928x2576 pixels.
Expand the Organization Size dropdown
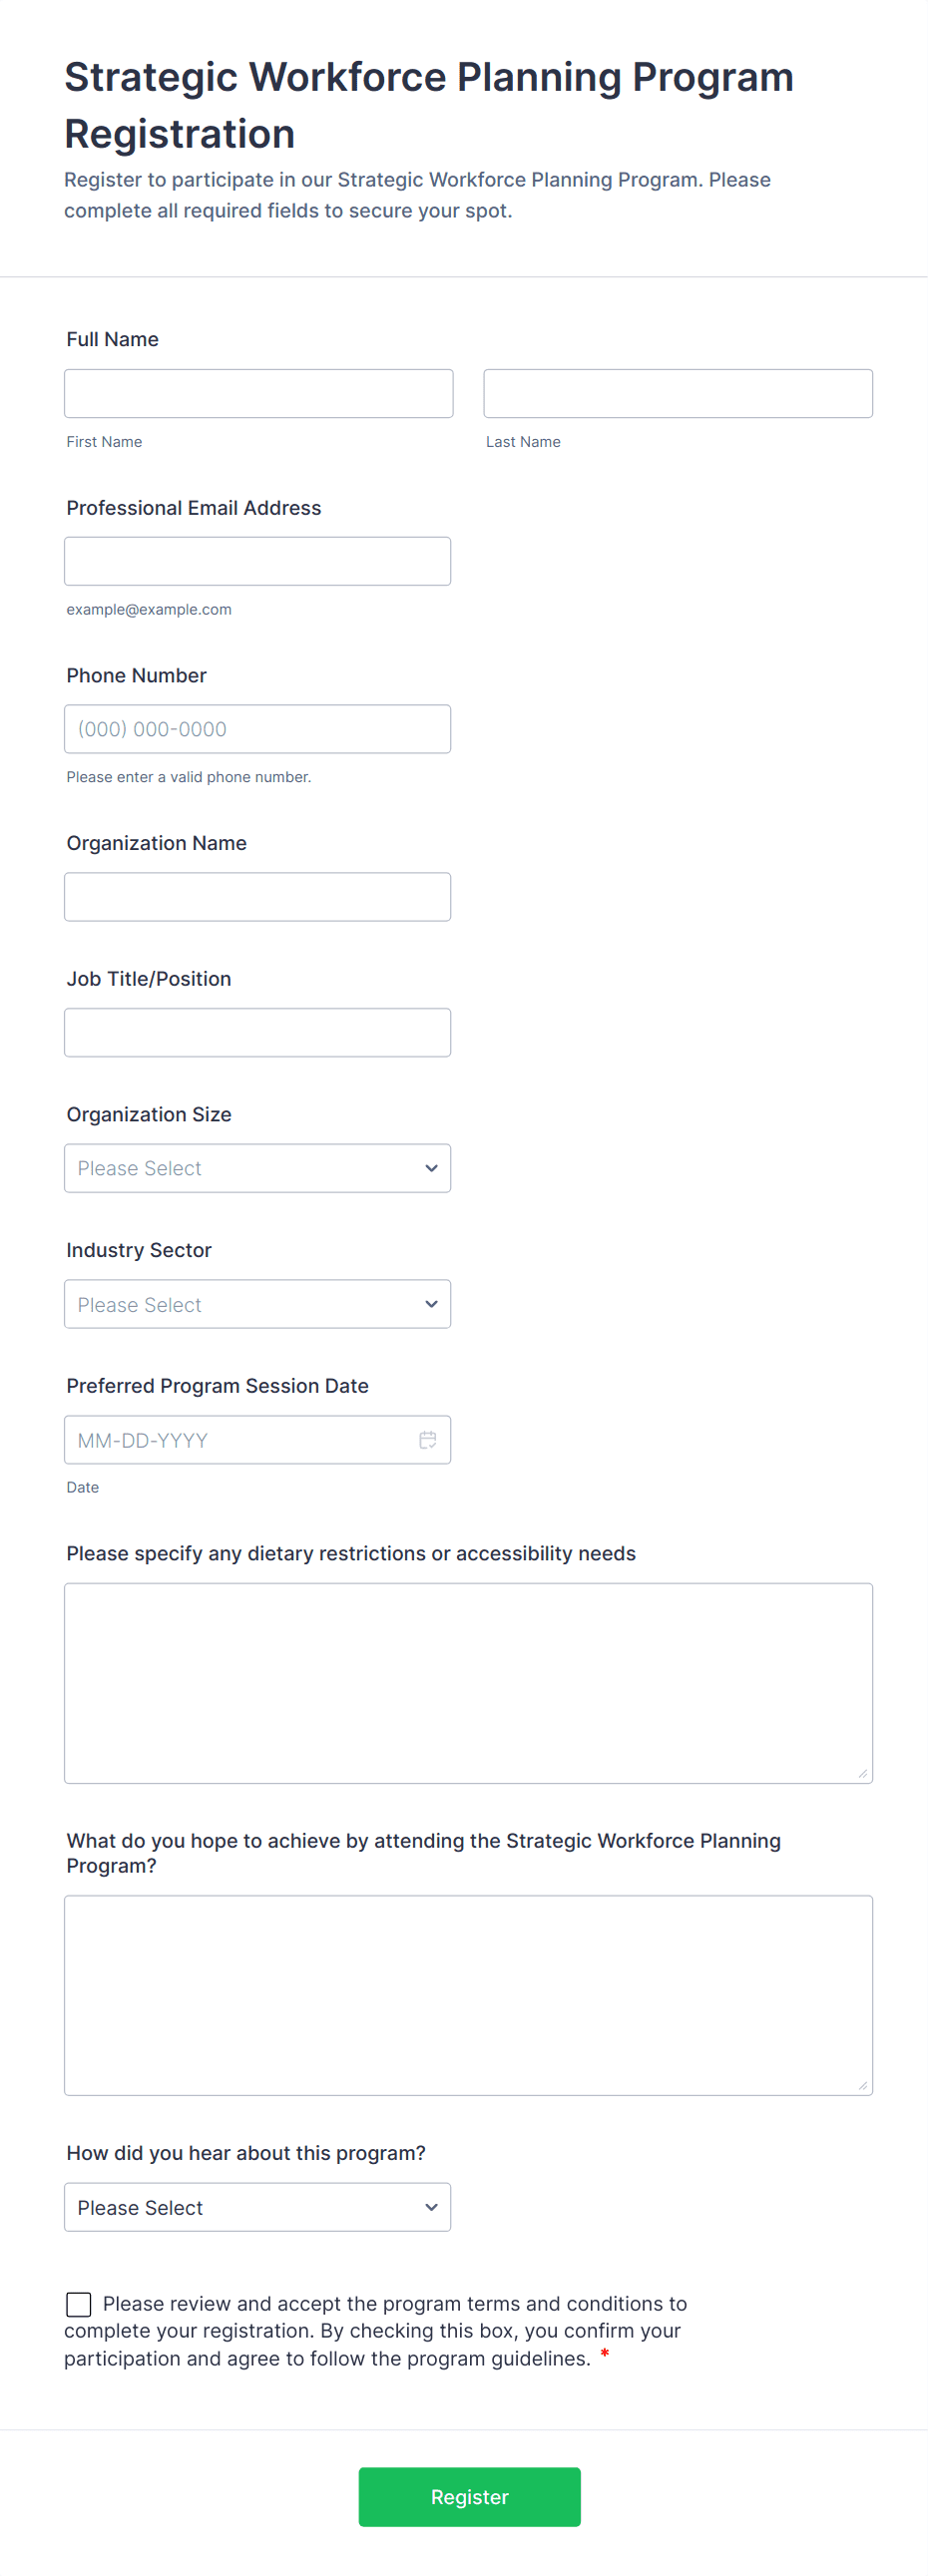(257, 1168)
